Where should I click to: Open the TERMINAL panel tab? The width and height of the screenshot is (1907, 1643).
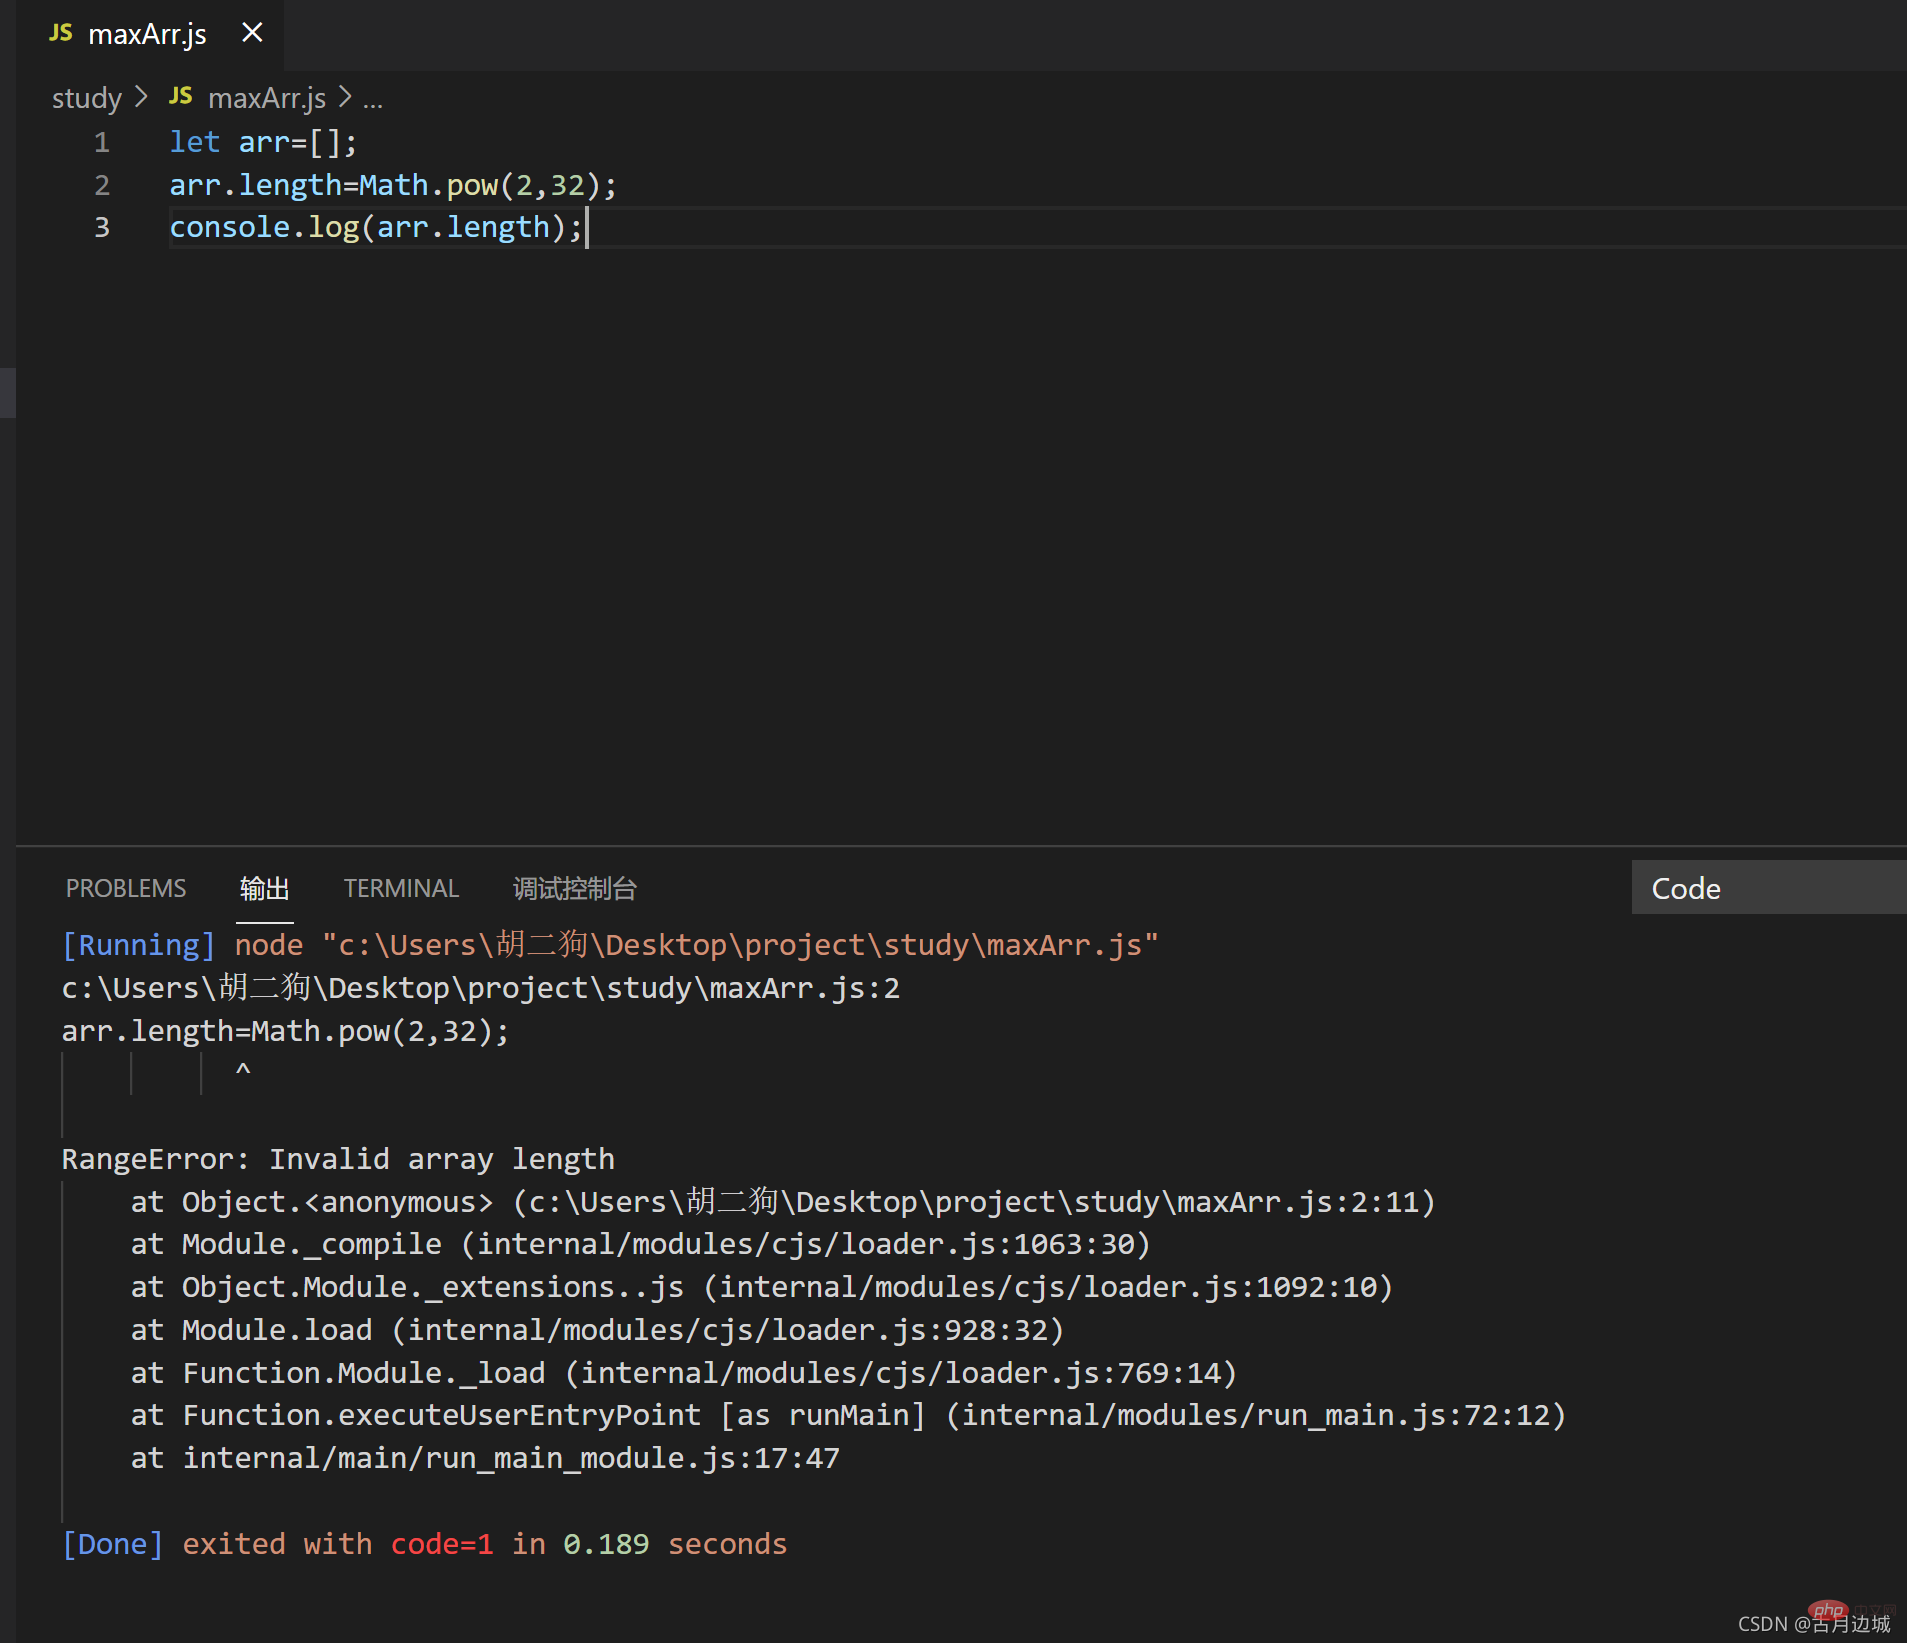pos(401,888)
